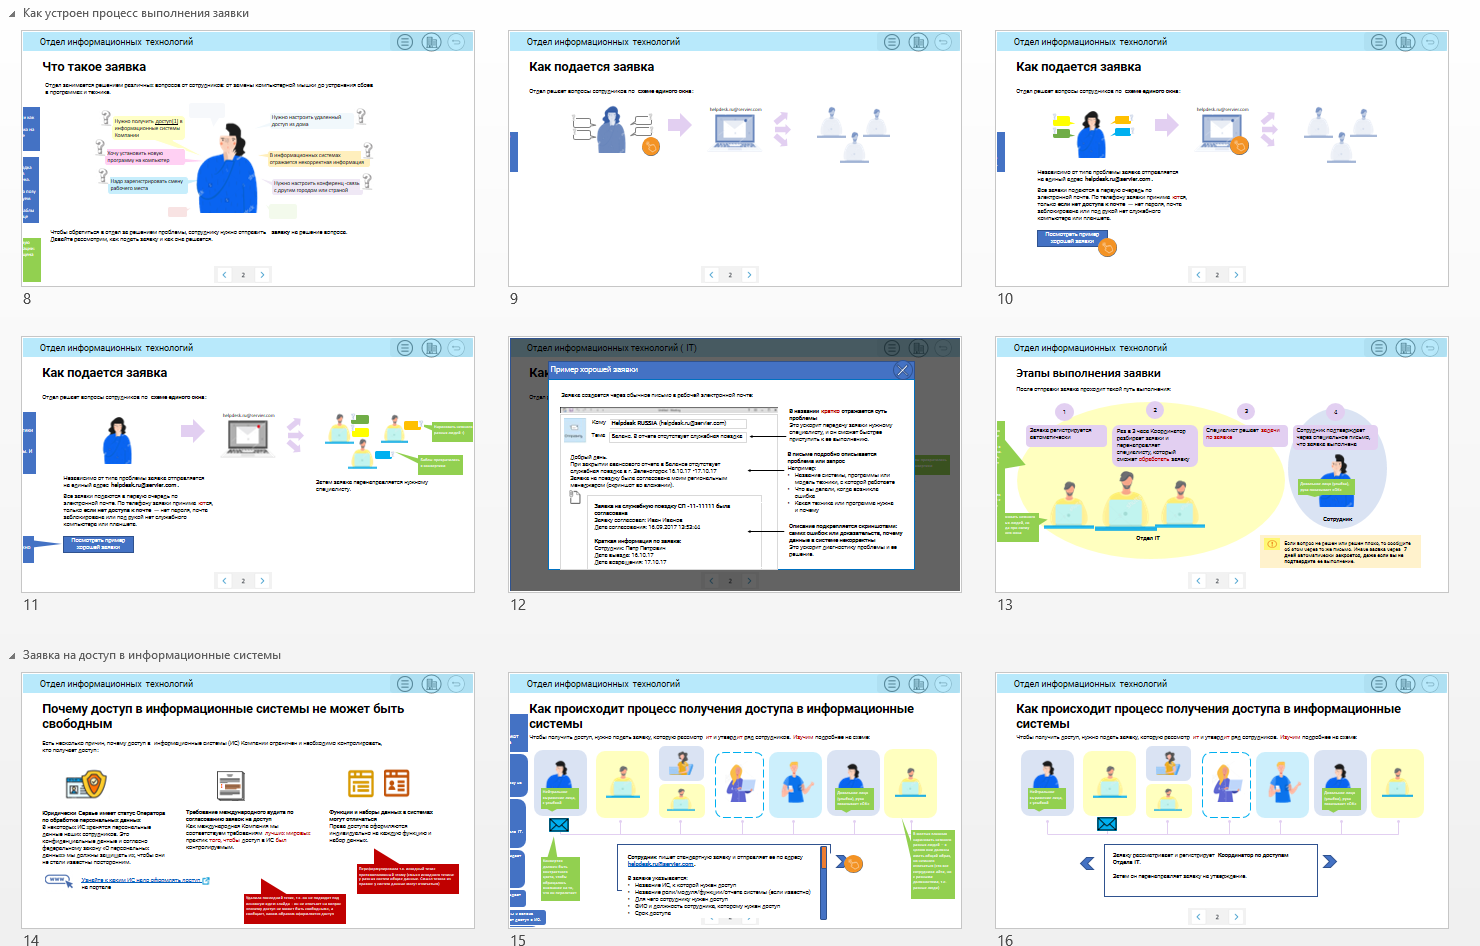Collapse the 'Как устроен процесс выполнения заявки' section

(x=12, y=14)
